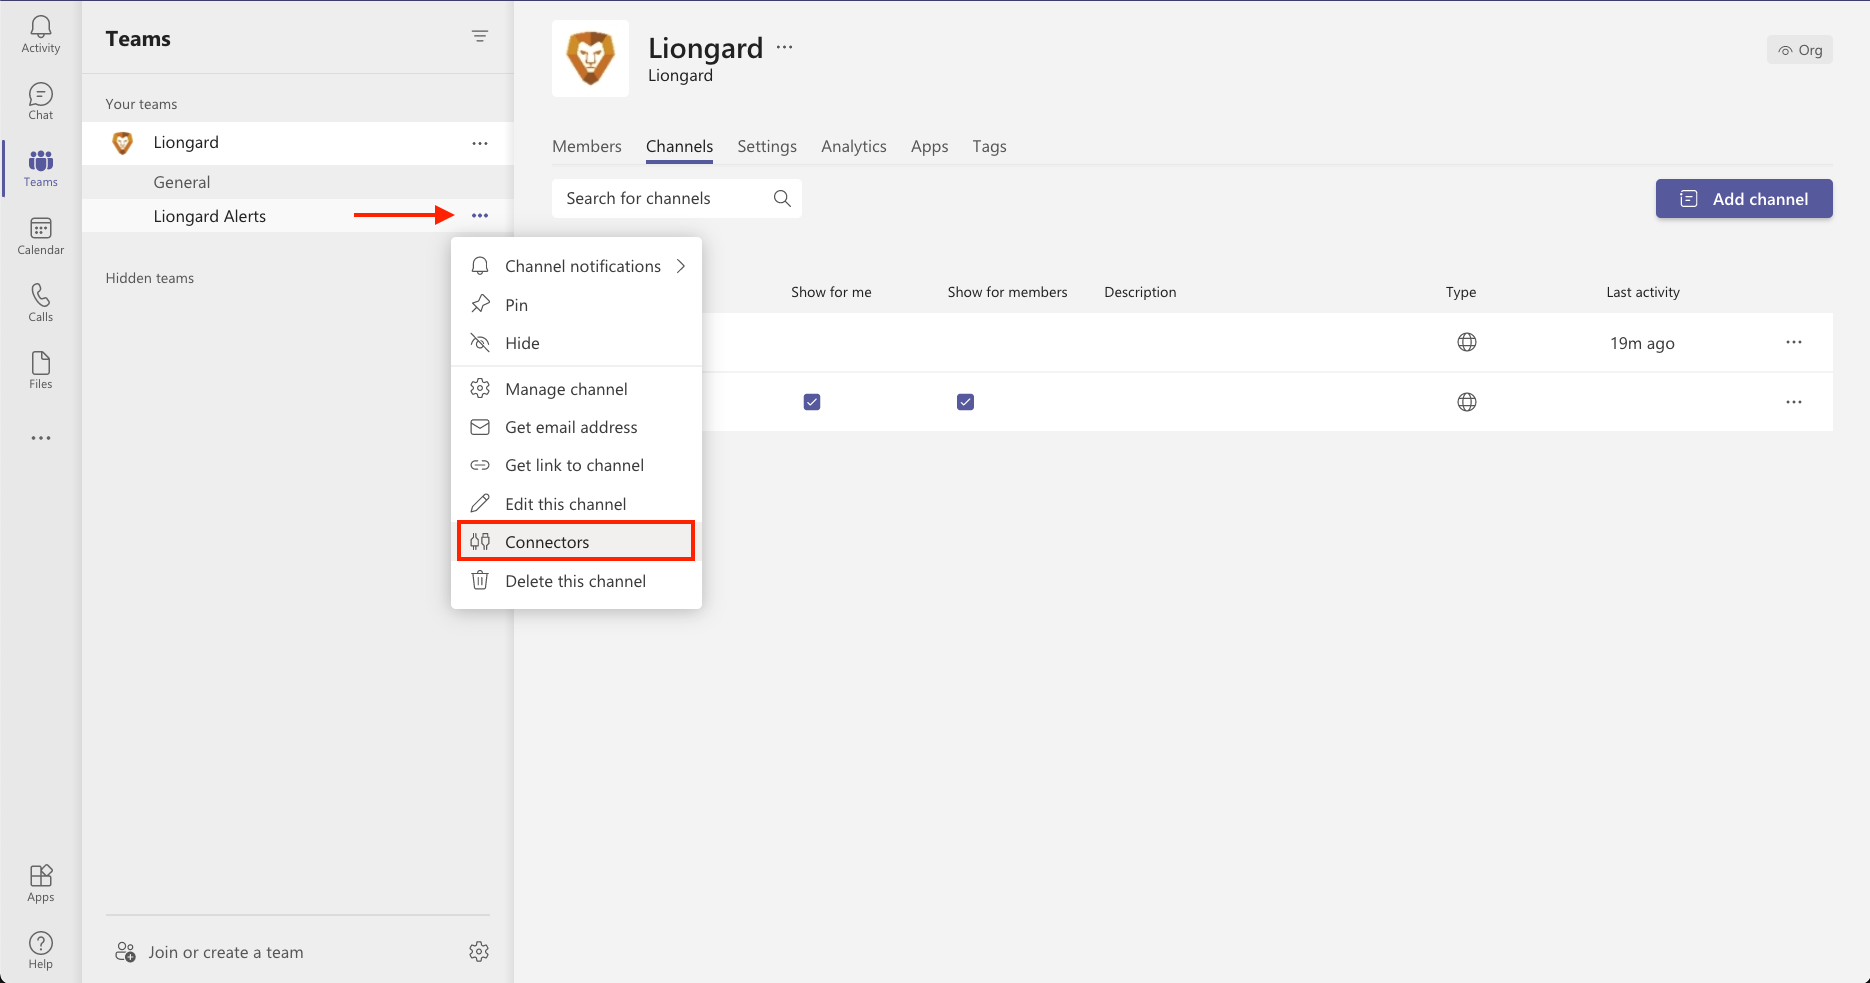Open the Activity feed
This screenshot has height=983, width=1870.
tap(41, 34)
